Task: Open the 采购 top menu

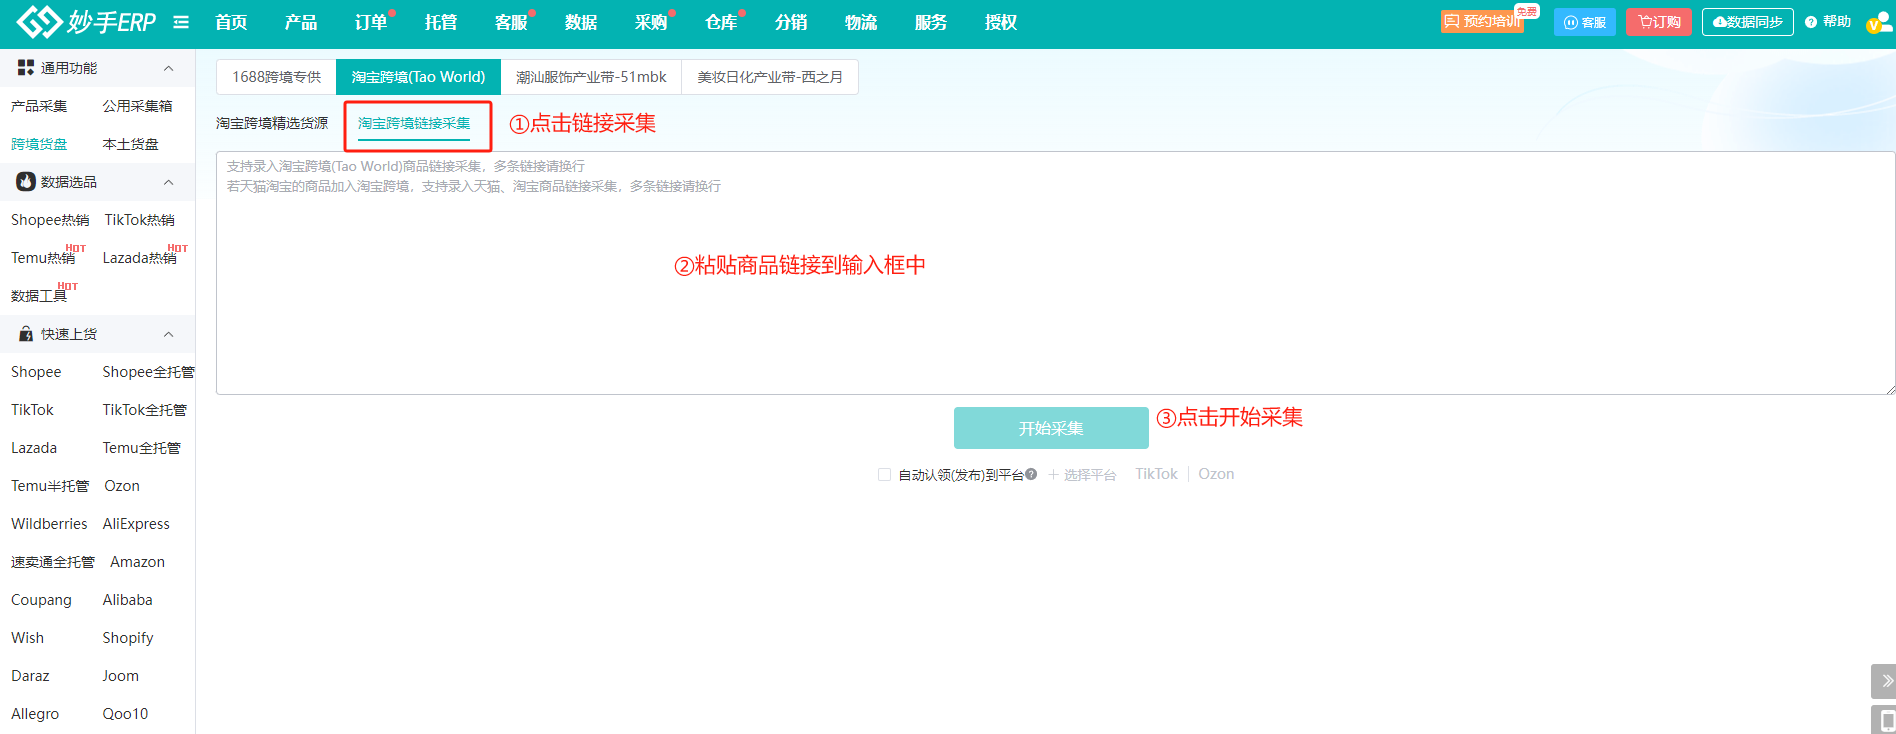Action: point(651,22)
